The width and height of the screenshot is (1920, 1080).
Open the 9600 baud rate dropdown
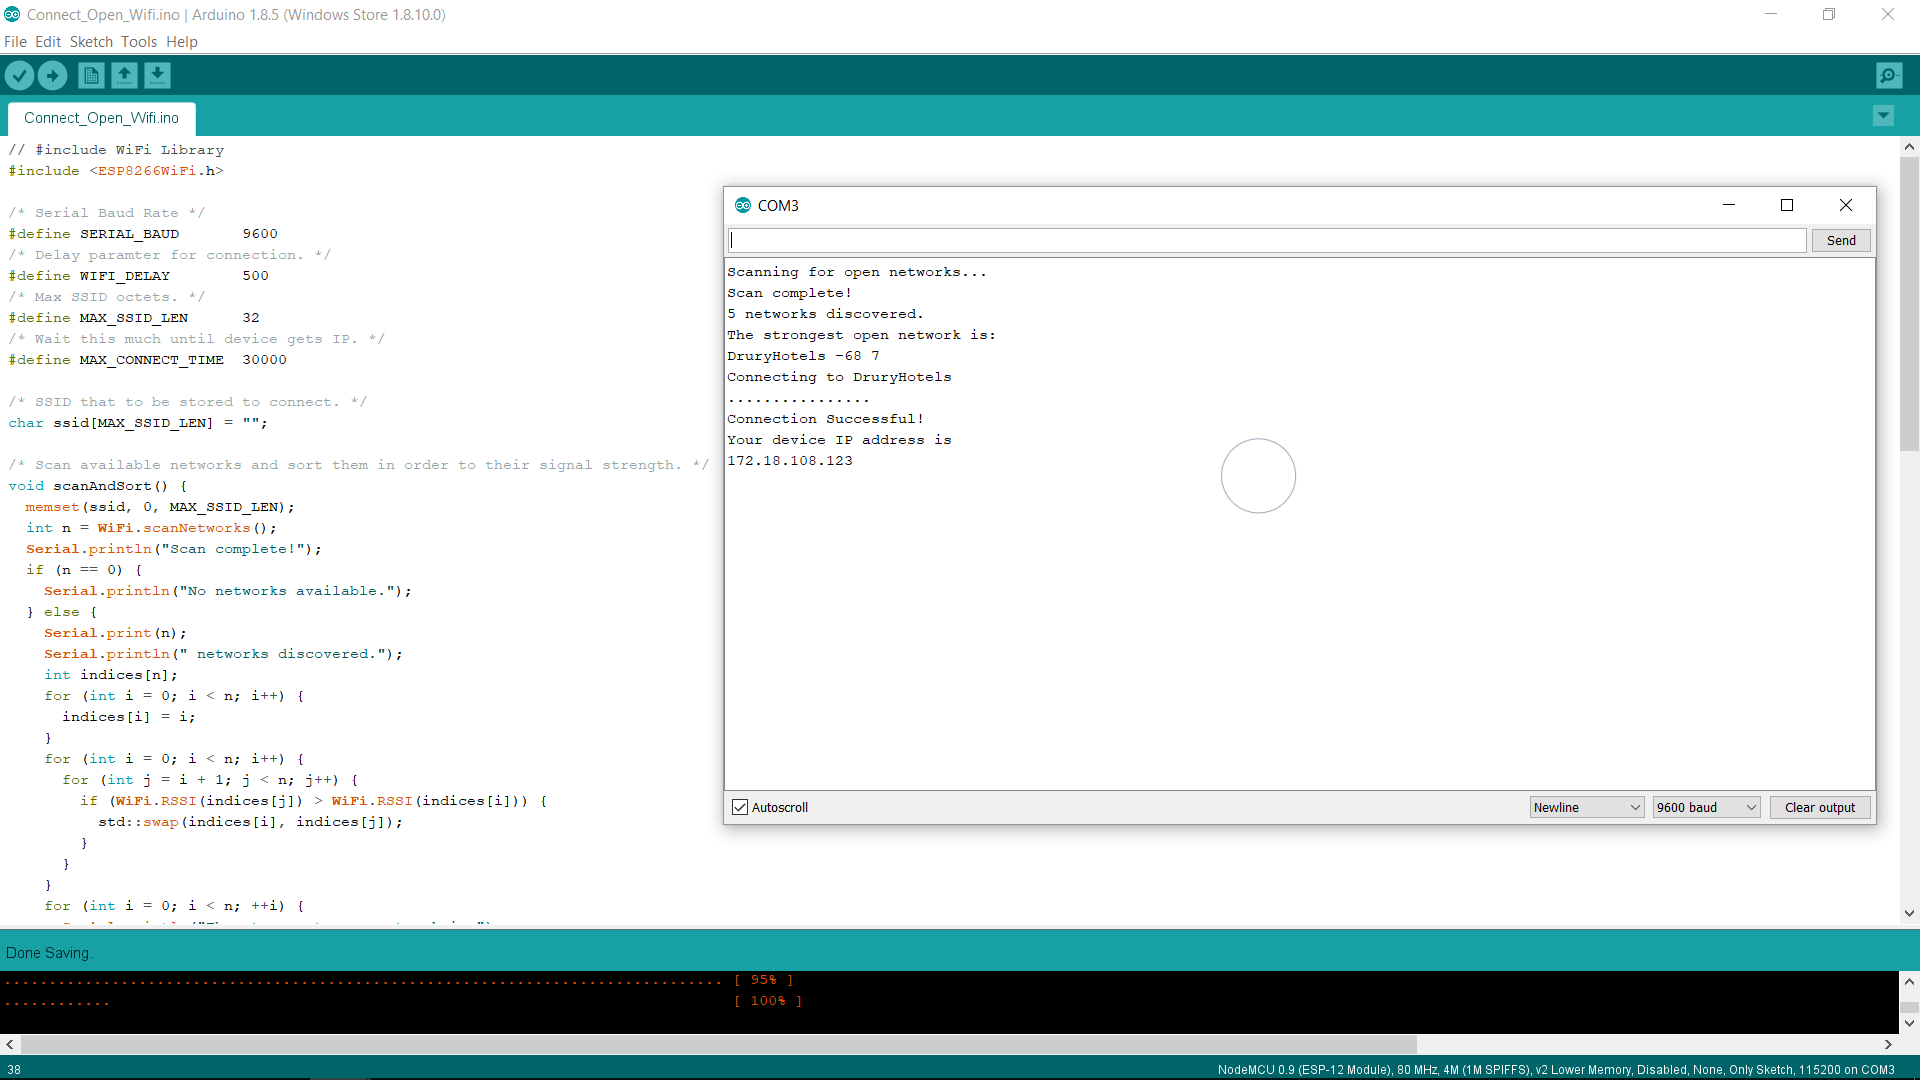coord(1706,807)
